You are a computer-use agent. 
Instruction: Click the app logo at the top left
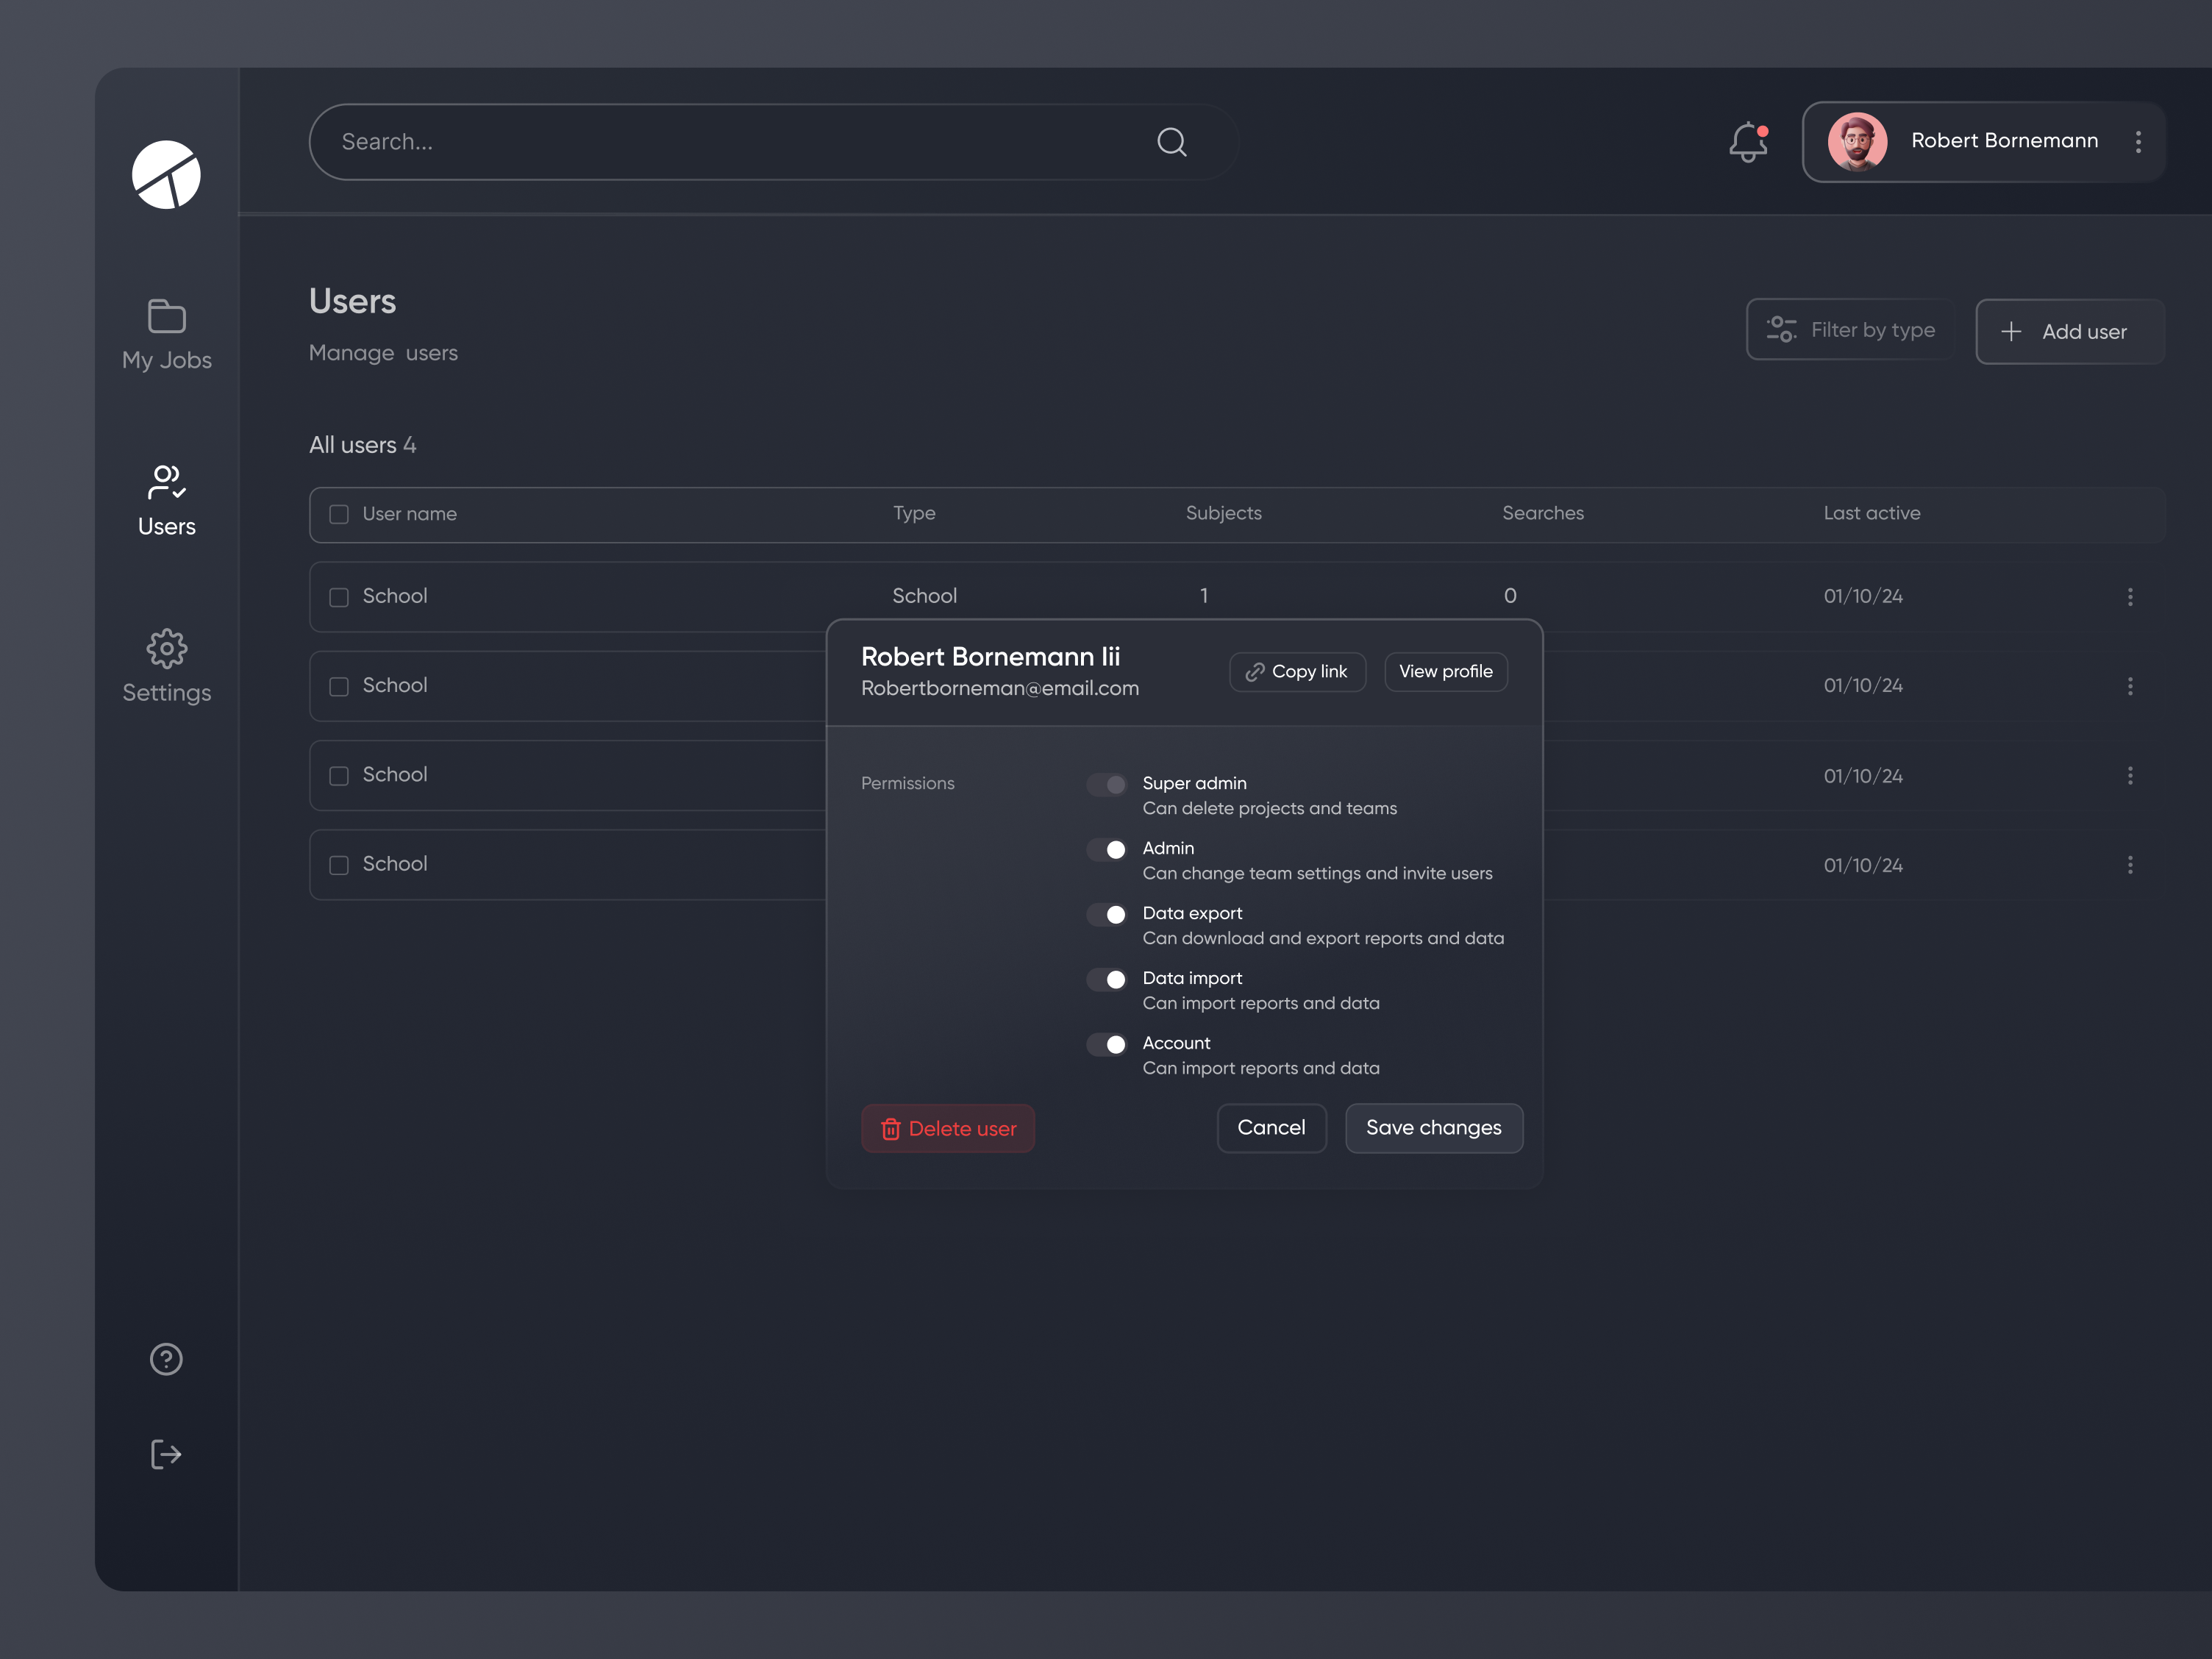tap(166, 175)
